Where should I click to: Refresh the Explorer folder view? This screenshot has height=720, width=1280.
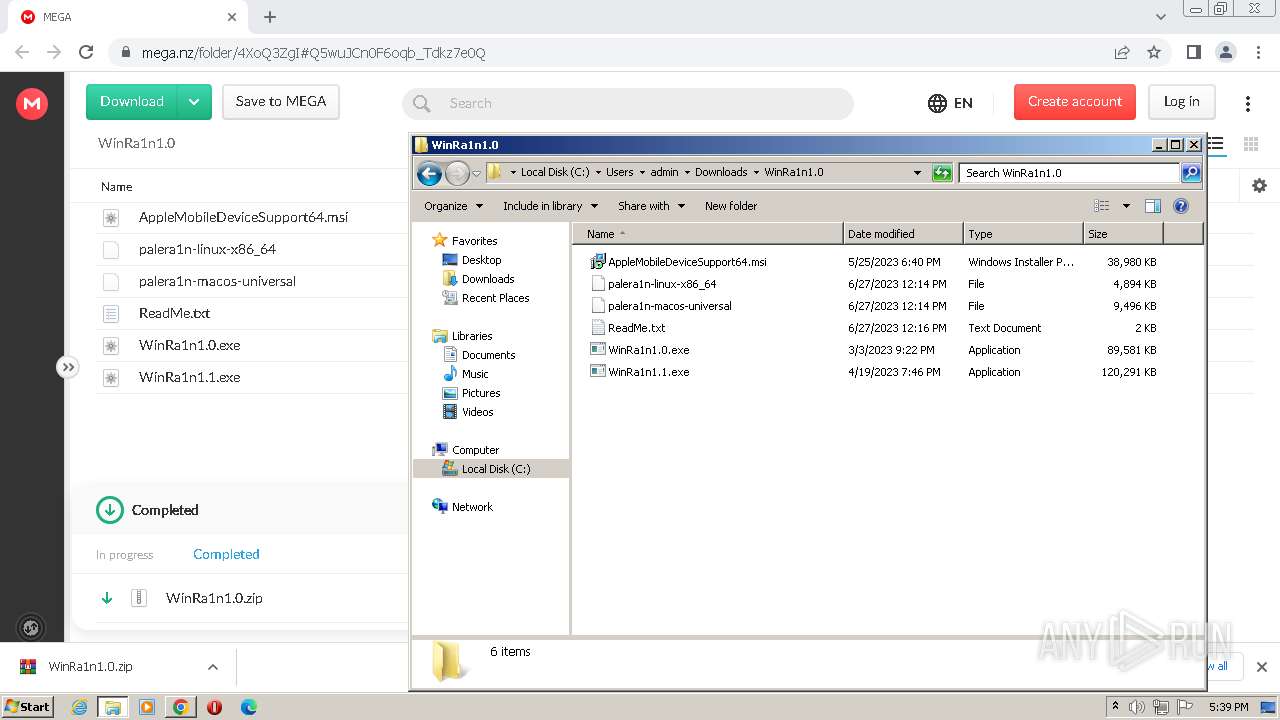[x=941, y=173]
